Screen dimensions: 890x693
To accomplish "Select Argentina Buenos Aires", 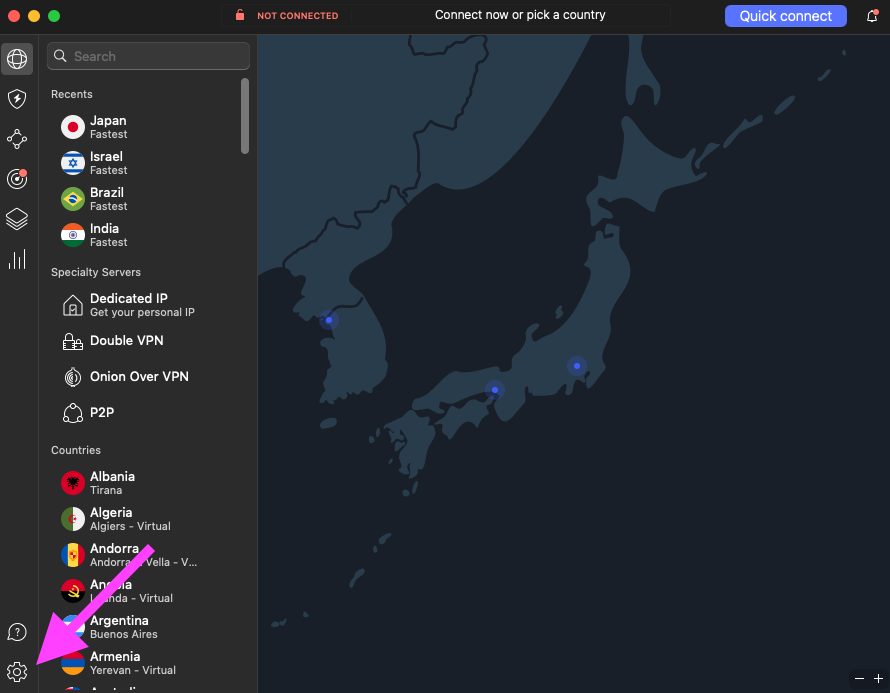I will click(146, 627).
